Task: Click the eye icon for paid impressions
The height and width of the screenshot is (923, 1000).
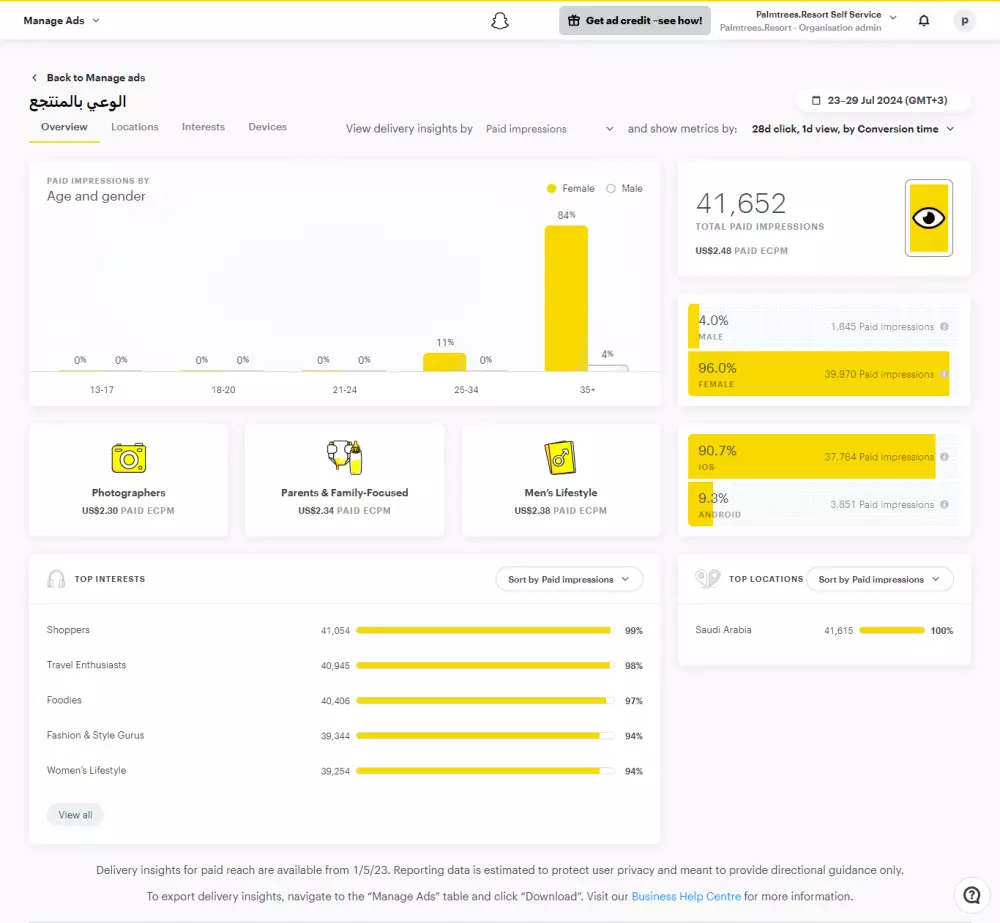Action: 929,218
